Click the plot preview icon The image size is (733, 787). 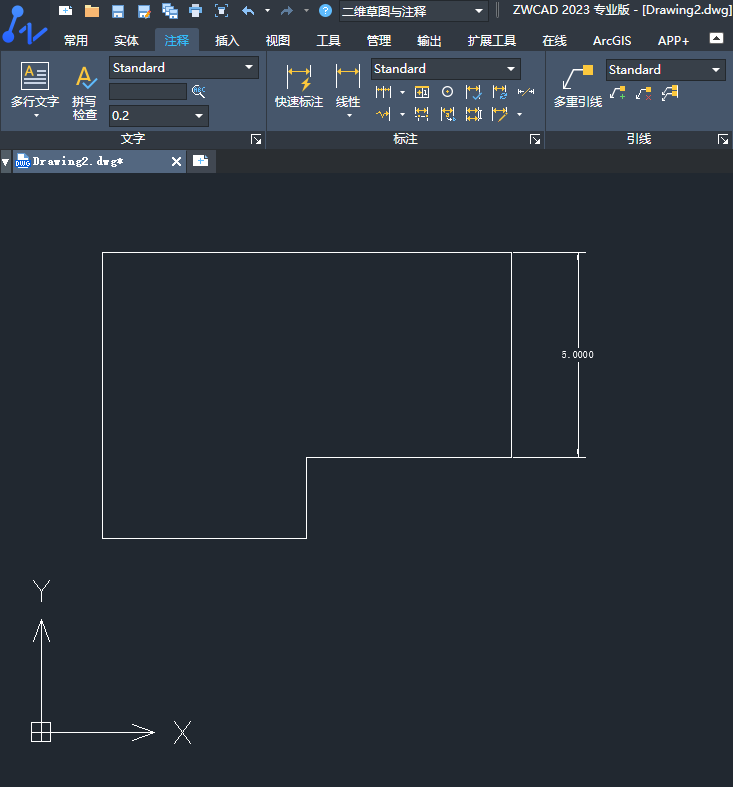(x=221, y=11)
